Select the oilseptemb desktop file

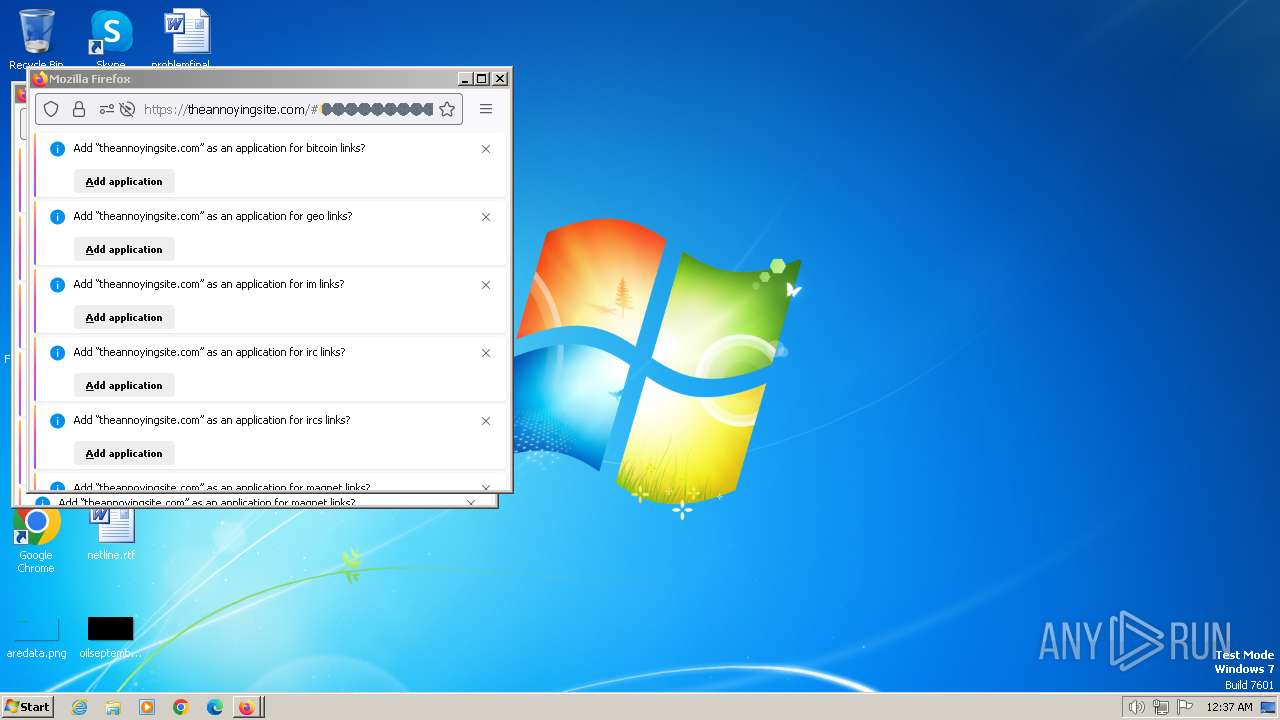[110, 638]
